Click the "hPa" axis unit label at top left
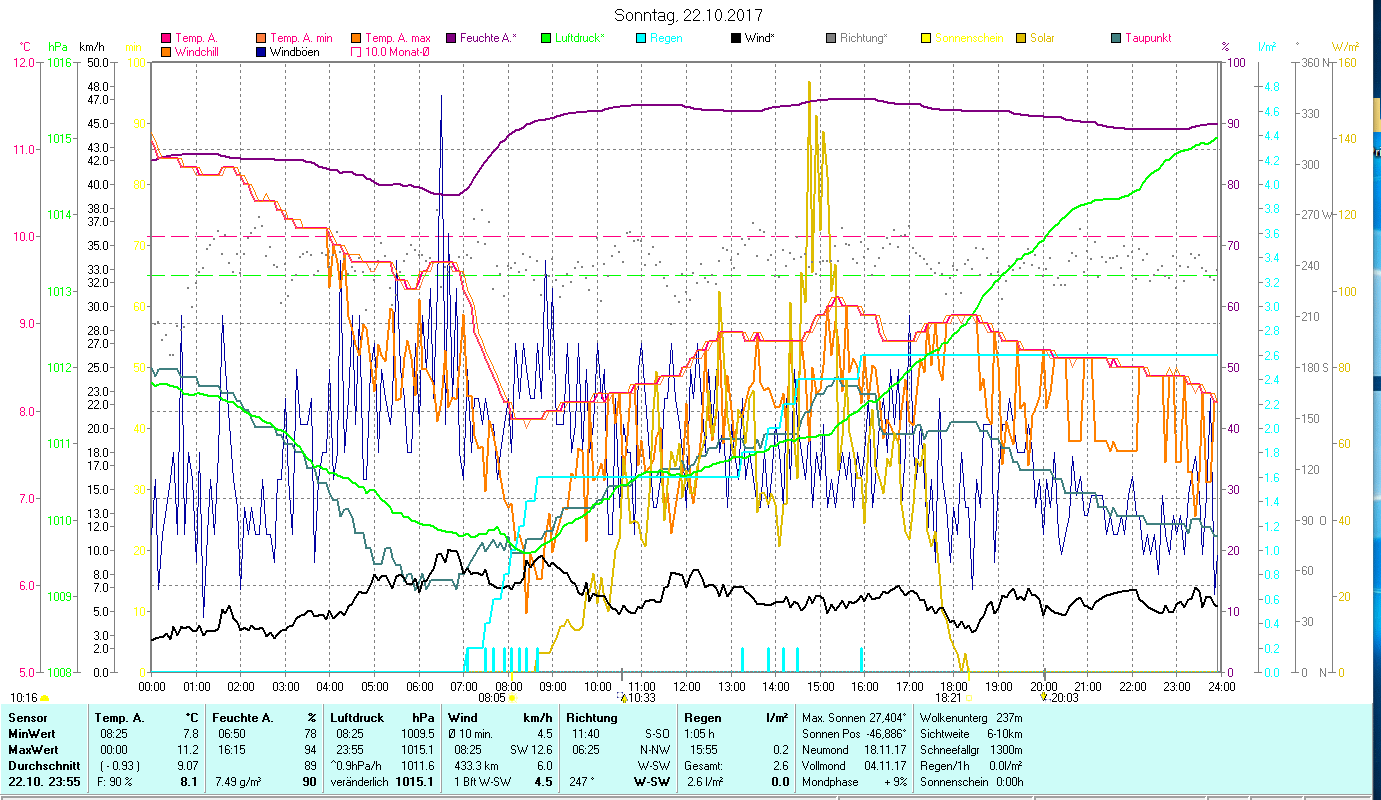The width and height of the screenshot is (1381, 800). click(x=58, y=47)
